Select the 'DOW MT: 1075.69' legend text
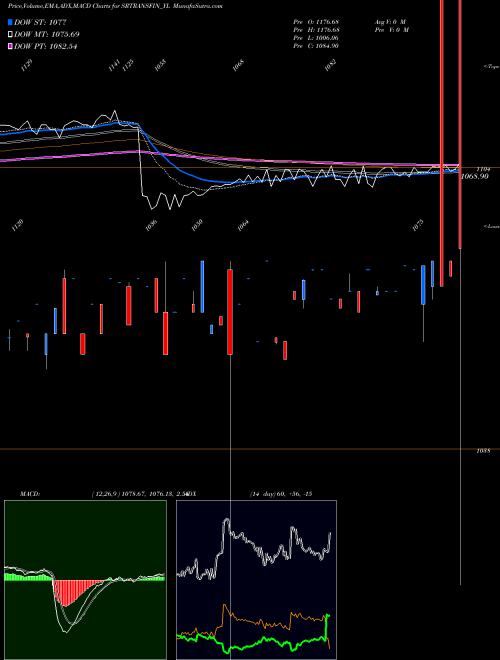The height and width of the screenshot is (660, 500). (x=47, y=34)
